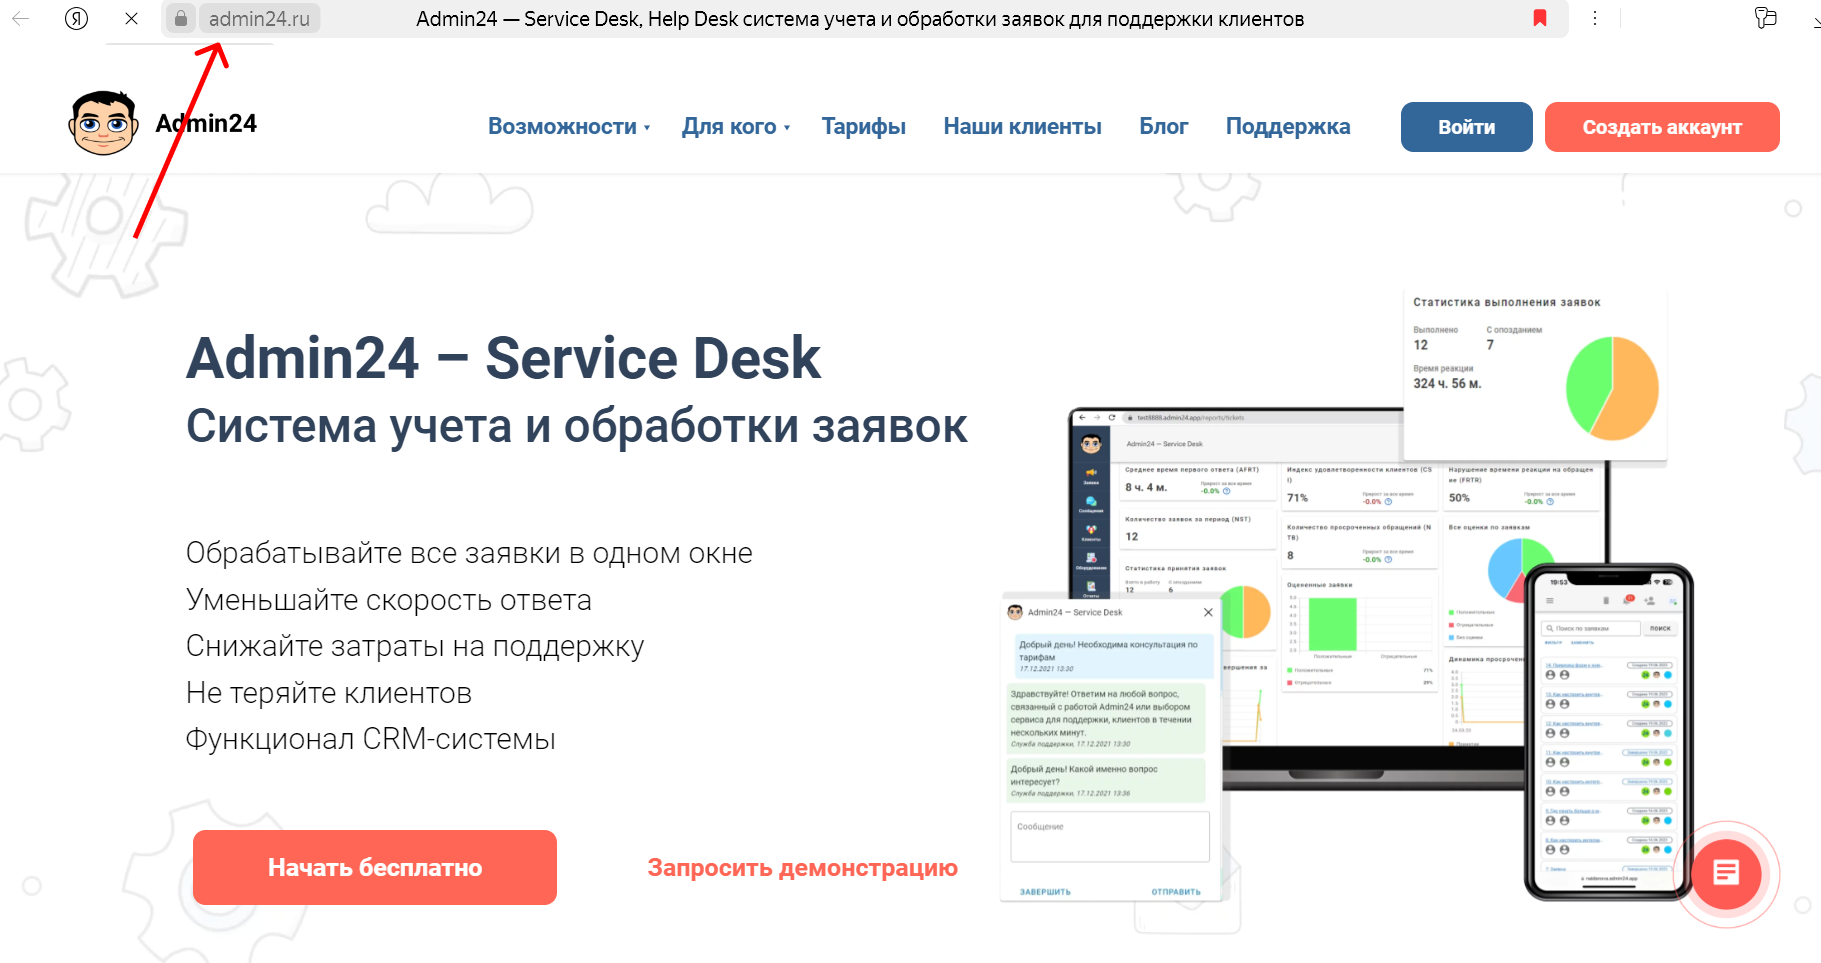The width and height of the screenshot is (1821, 963).
Task: Click the Создать аккаунт button
Action: click(x=1662, y=127)
